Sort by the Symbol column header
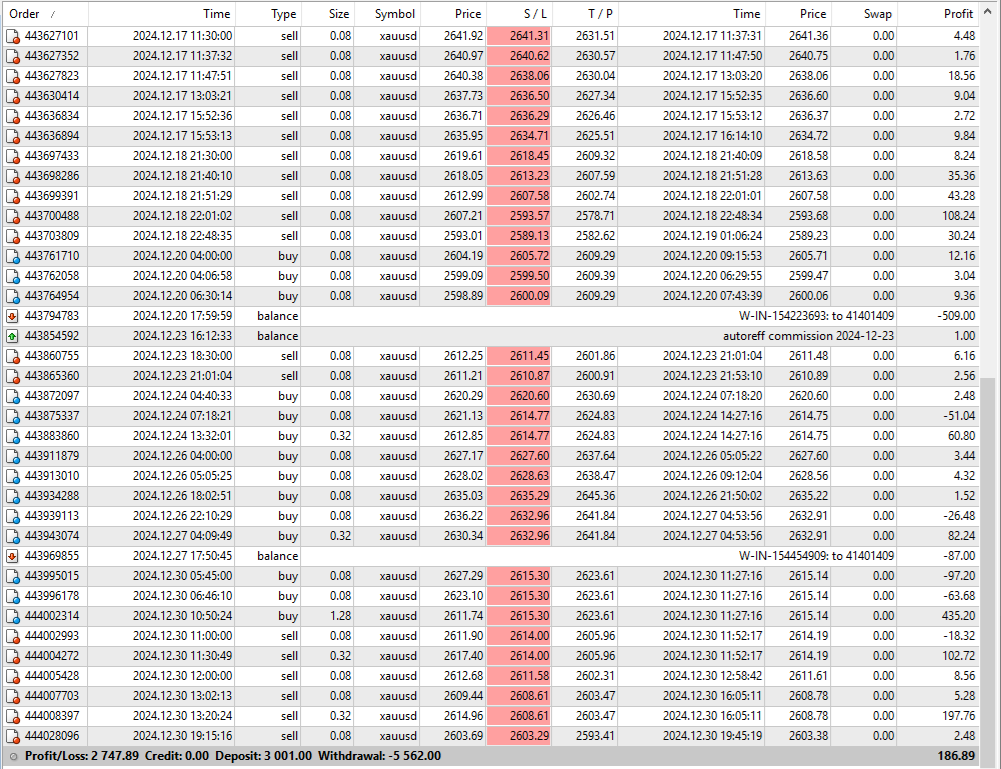The height and width of the screenshot is (769, 1001). pos(394,14)
